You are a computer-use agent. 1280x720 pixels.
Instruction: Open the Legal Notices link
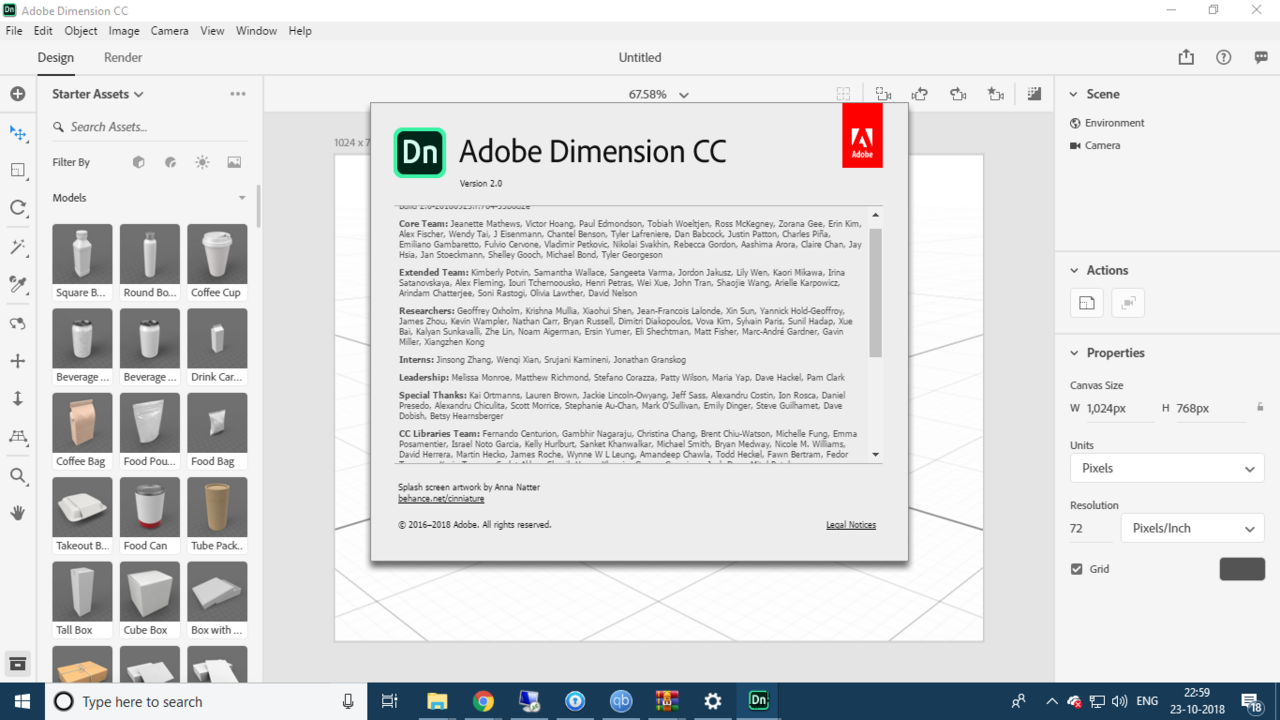pos(850,525)
